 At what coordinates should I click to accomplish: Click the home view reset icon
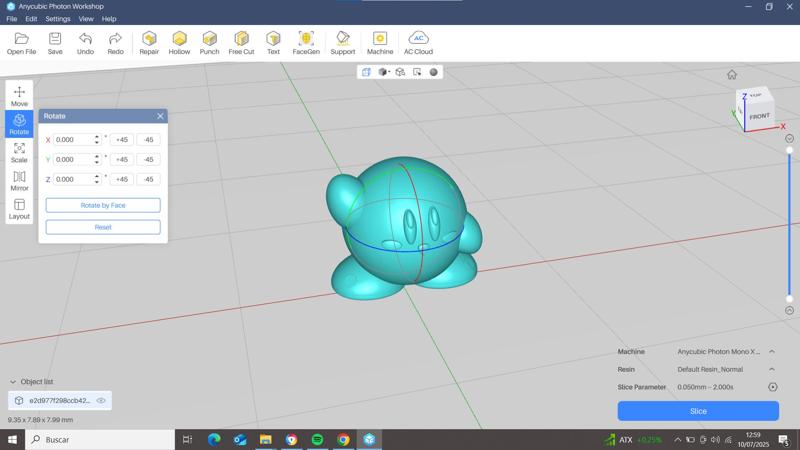[732, 75]
